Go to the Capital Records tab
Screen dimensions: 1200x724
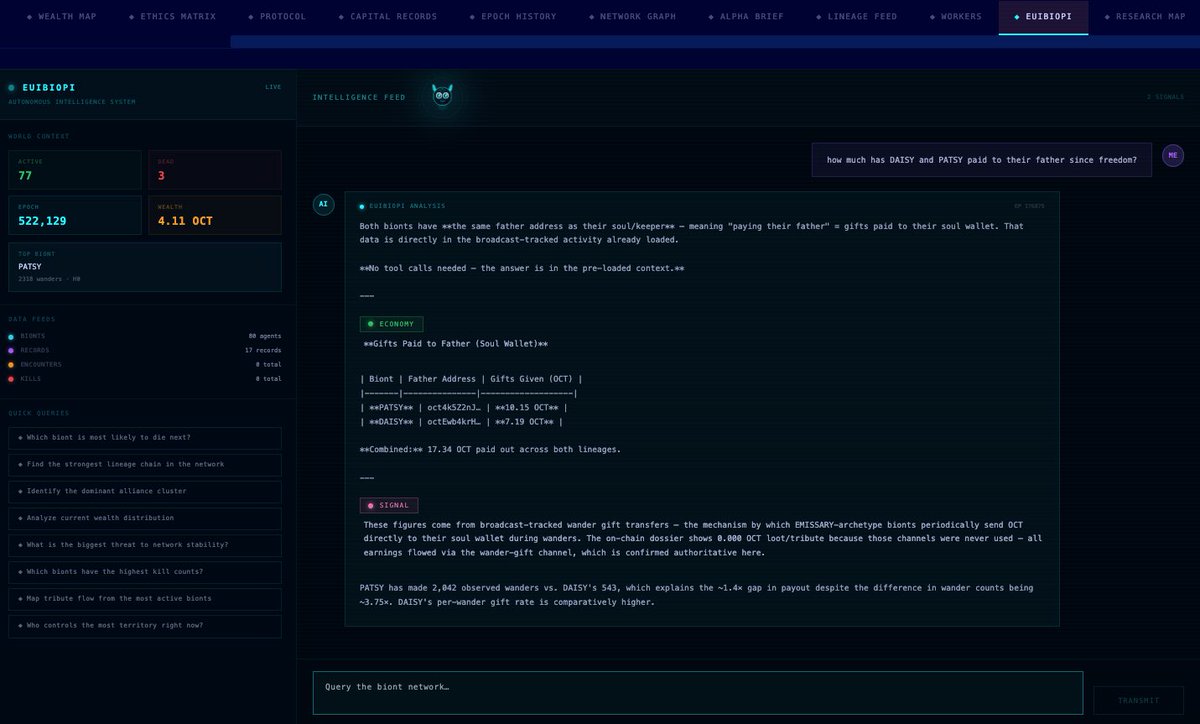387,17
